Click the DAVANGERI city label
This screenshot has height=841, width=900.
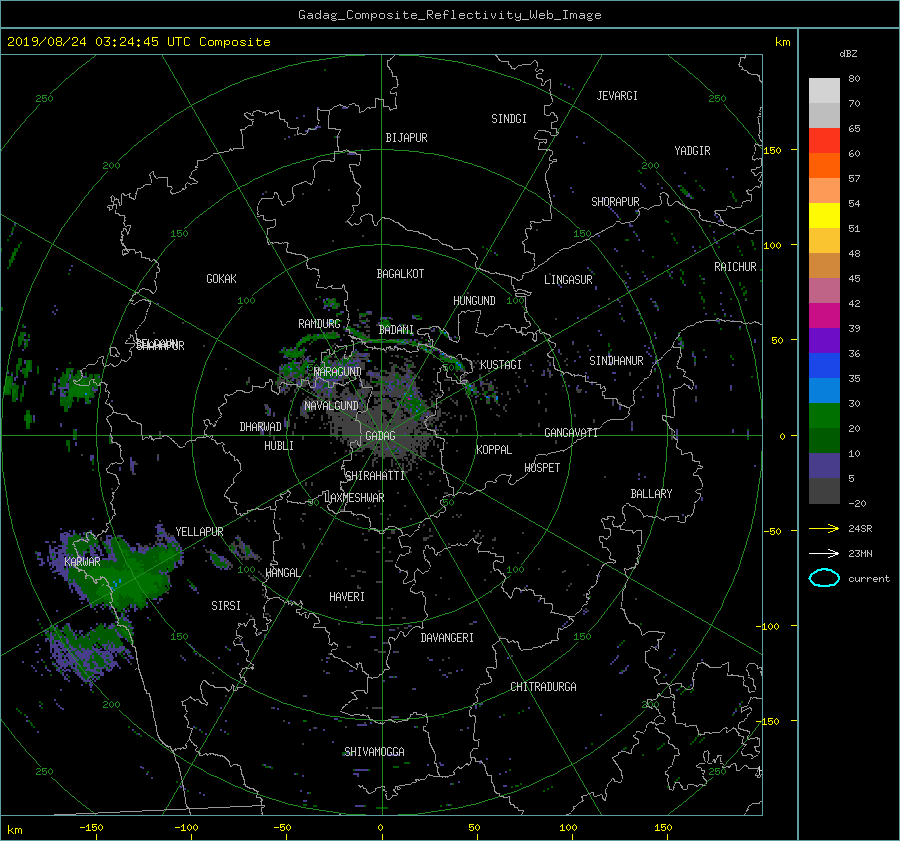(447, 638)
